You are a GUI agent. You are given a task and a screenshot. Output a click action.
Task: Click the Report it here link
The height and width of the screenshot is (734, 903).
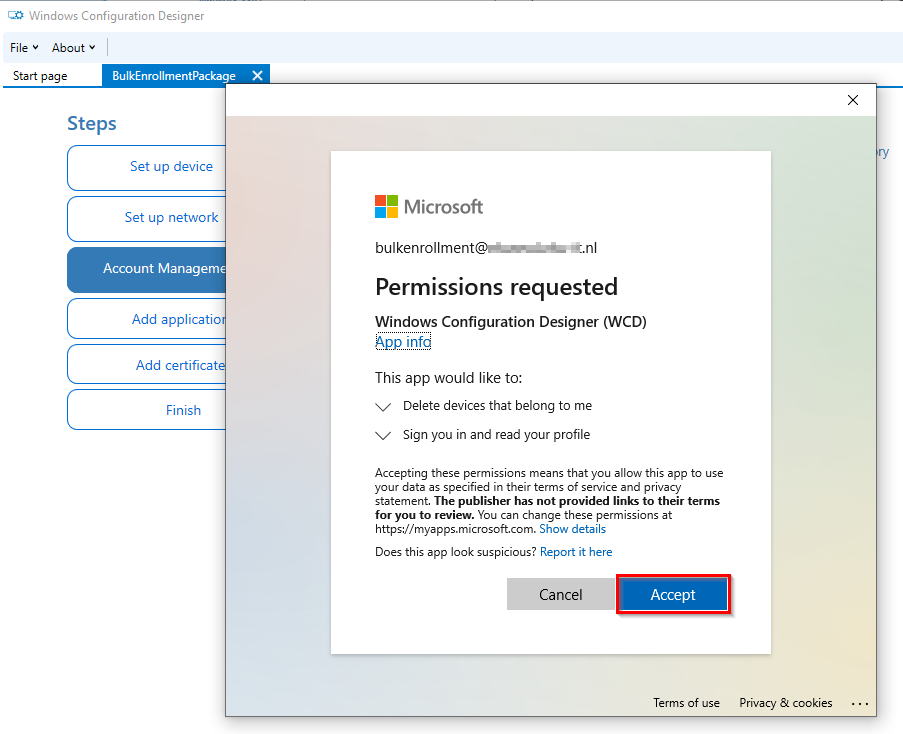tap(576, 552)
